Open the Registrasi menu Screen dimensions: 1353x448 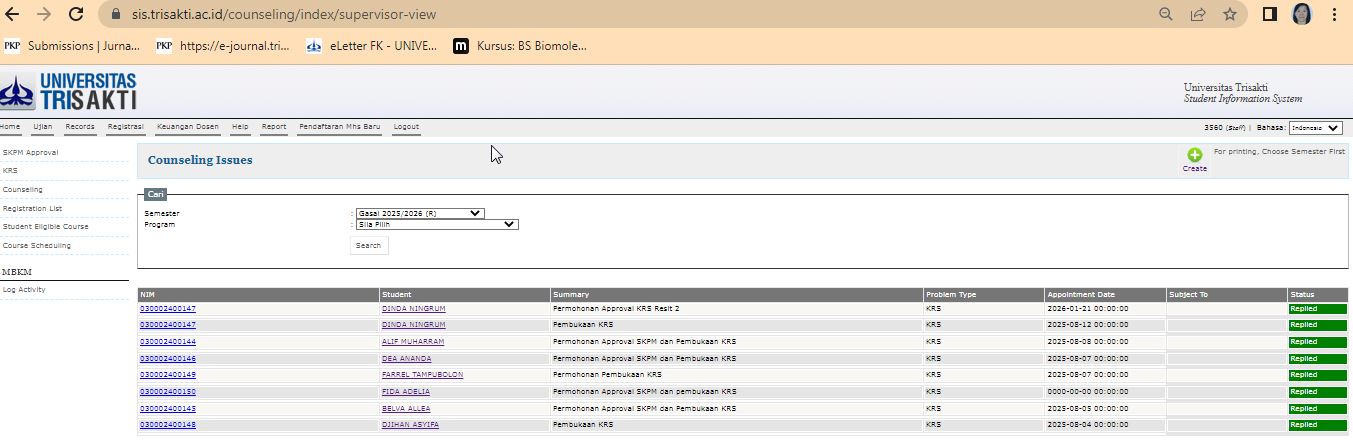click(125, 127)
